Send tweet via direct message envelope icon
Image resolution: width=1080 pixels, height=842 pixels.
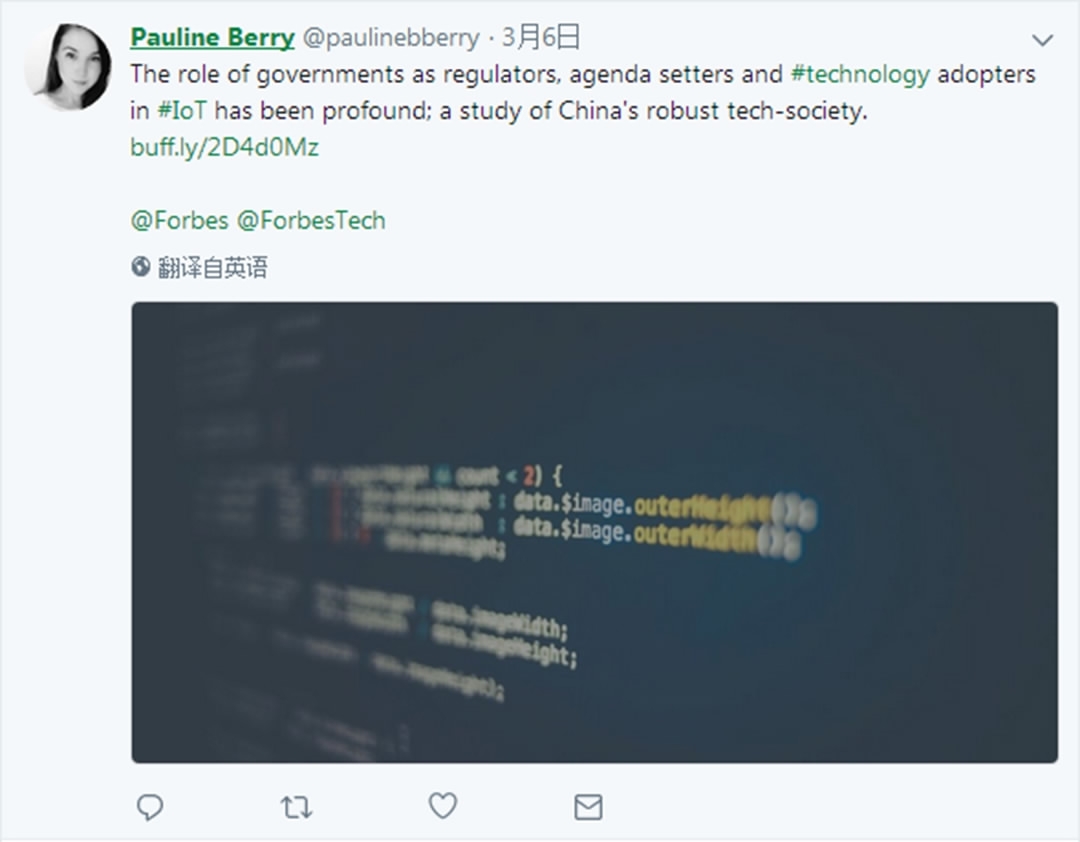click(588, 807)
